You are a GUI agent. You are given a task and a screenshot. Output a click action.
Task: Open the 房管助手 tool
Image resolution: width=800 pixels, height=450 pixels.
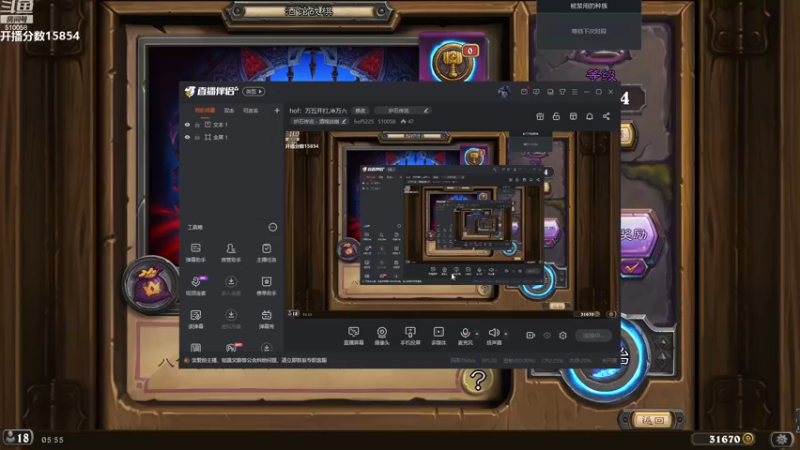point(231,253)
